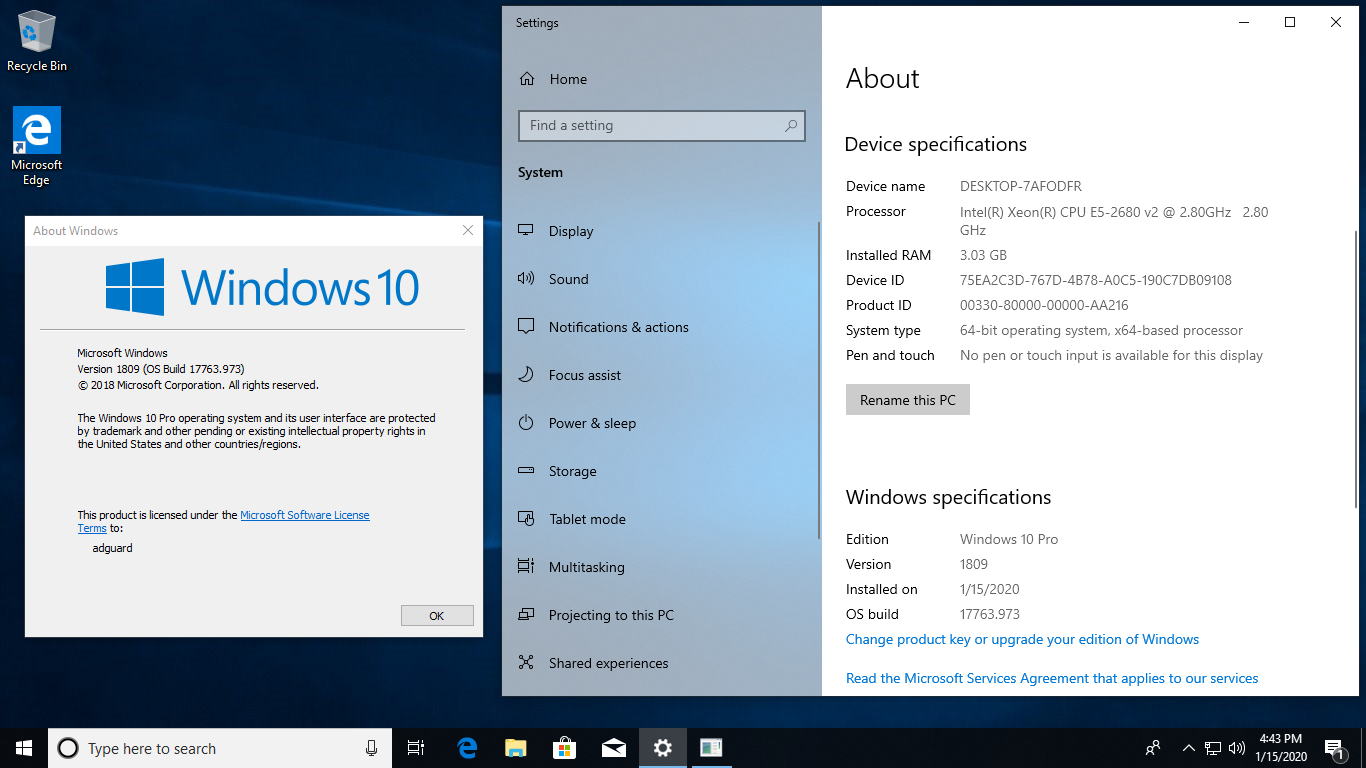Click Change product key or upgrade edition link

tap(1022, 639)
